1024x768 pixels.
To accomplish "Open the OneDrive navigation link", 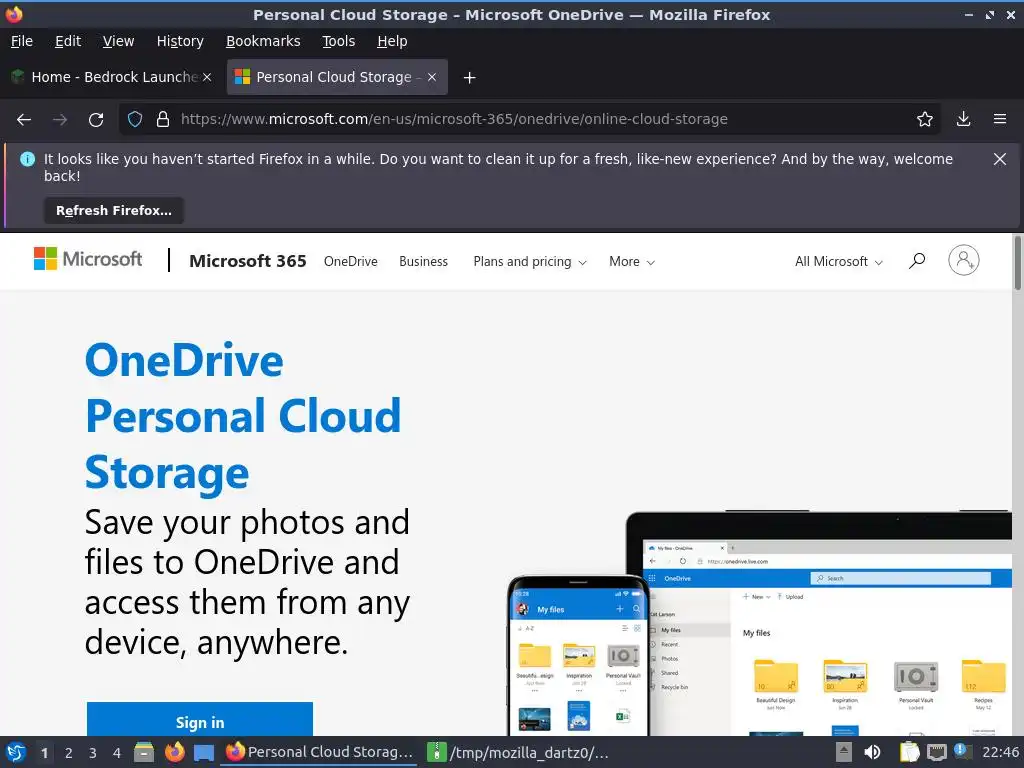I will (x=351, y=261).
